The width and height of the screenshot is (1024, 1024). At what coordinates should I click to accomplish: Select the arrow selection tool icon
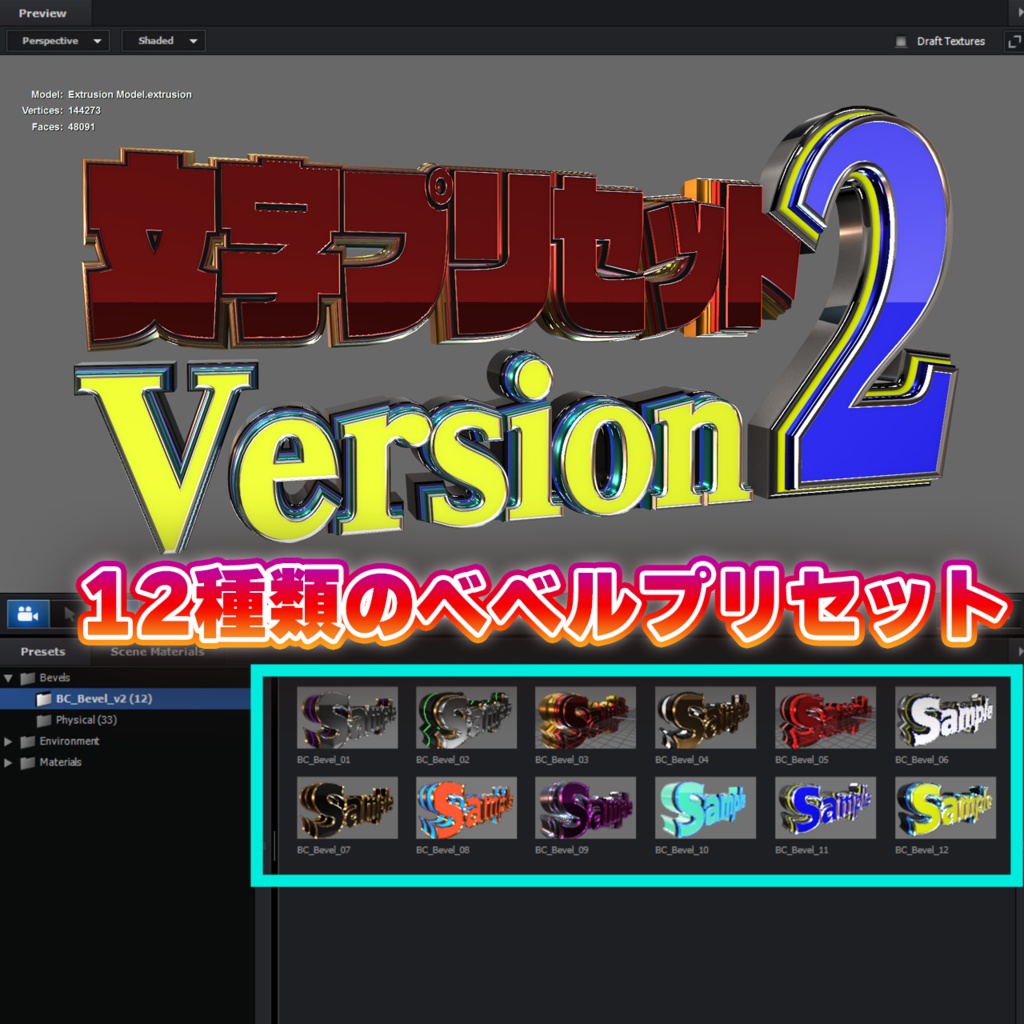[x=70, y=614]
